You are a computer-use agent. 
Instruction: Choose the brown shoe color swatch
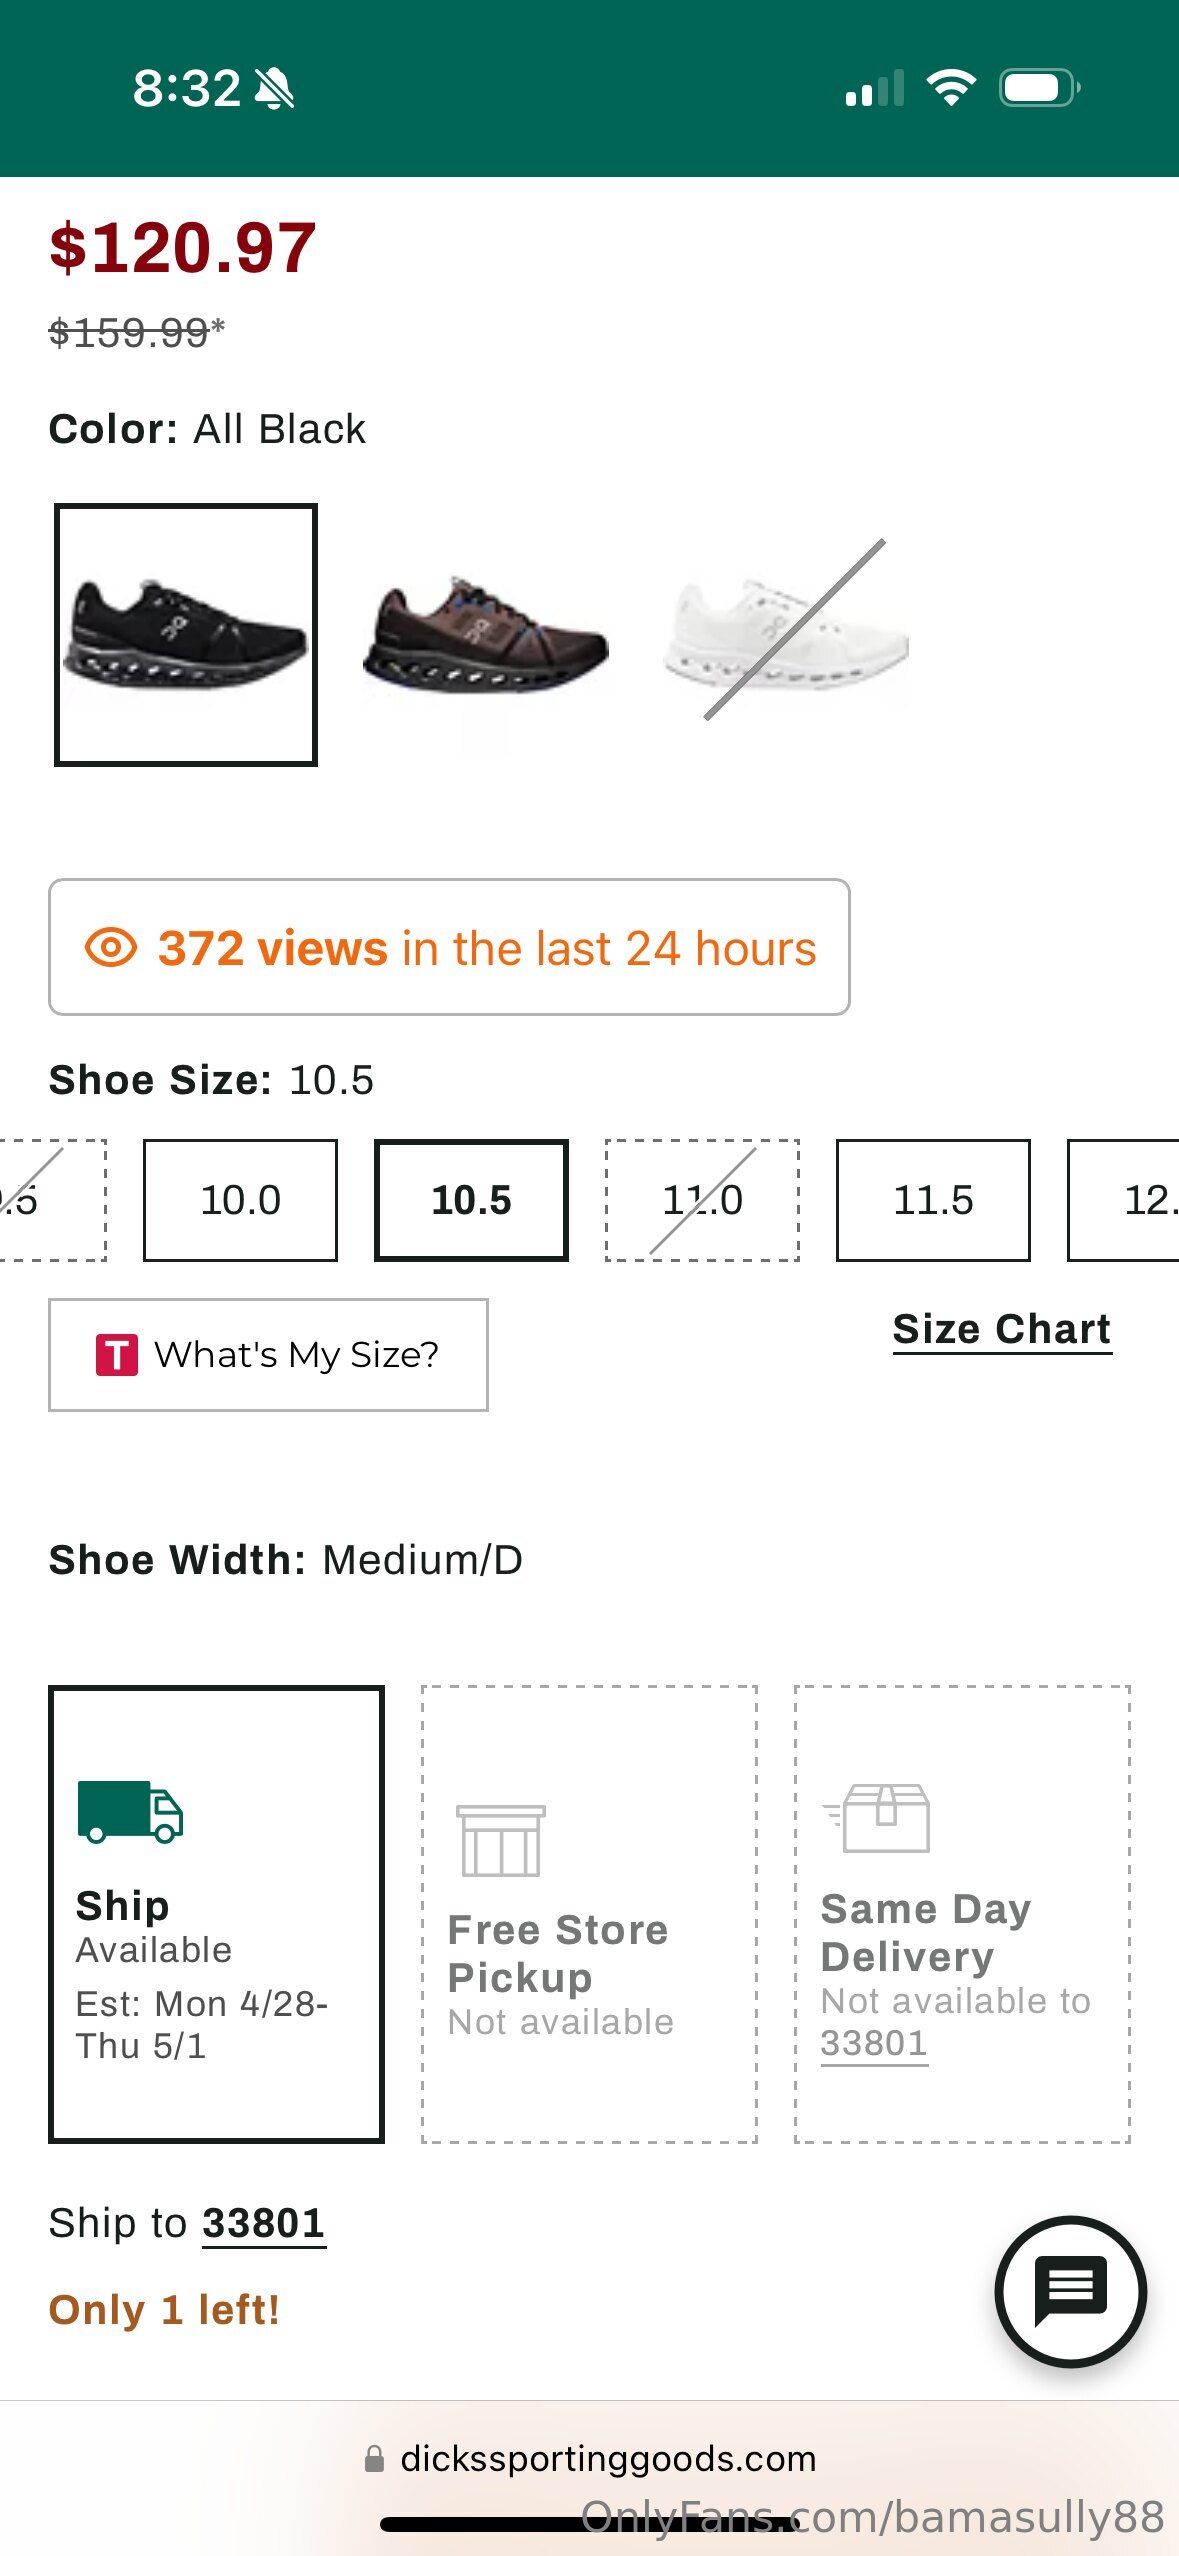486,635
